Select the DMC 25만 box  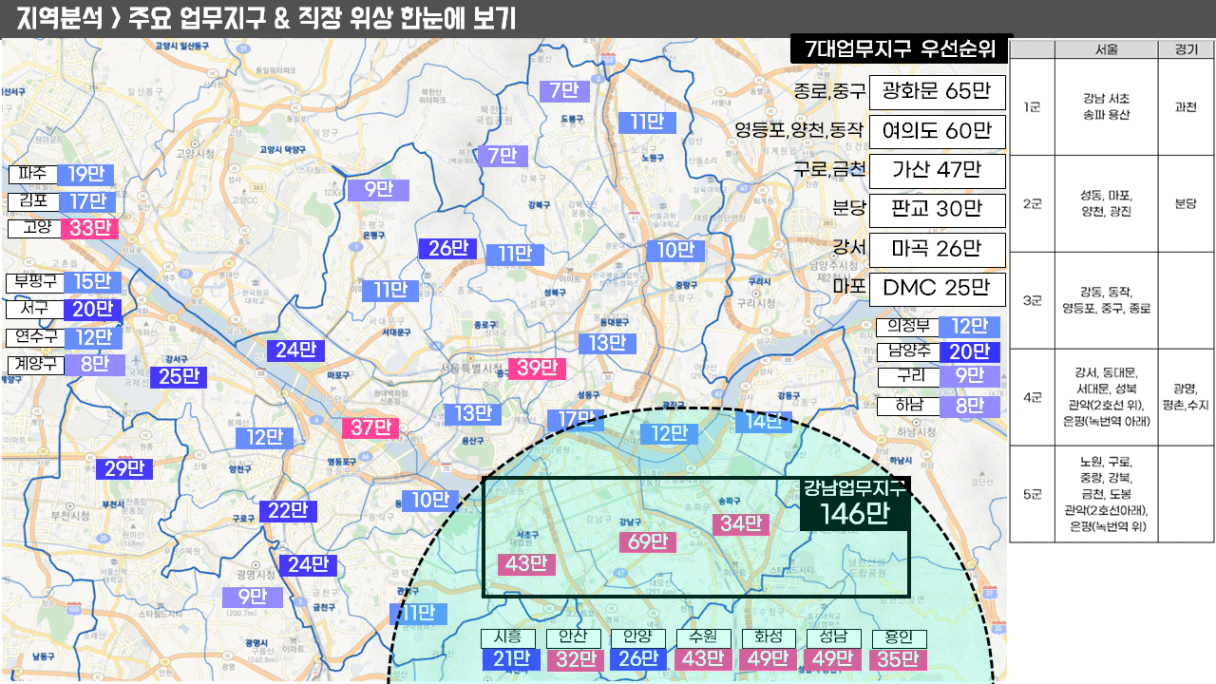coord(936,289)
